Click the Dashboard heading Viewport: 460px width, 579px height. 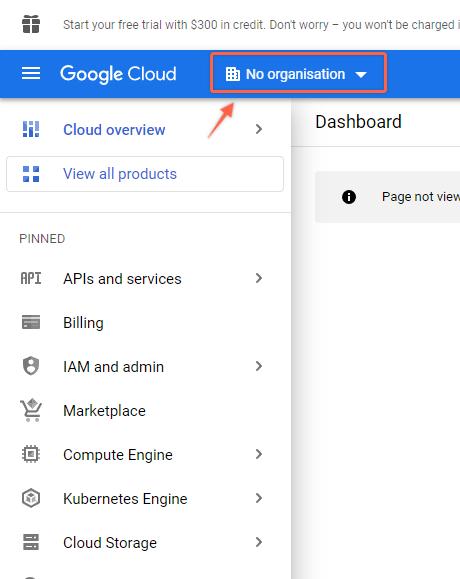[358, 122]
